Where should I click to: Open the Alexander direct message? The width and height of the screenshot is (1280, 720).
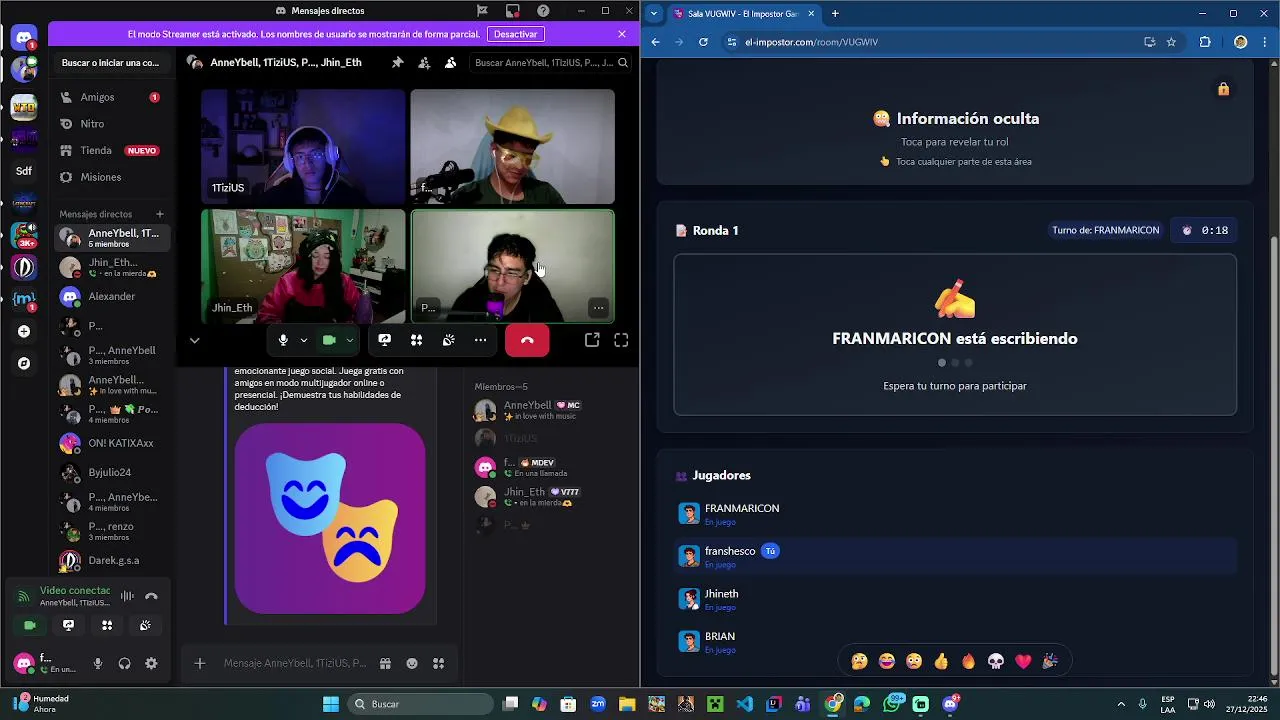click(111, 296)
